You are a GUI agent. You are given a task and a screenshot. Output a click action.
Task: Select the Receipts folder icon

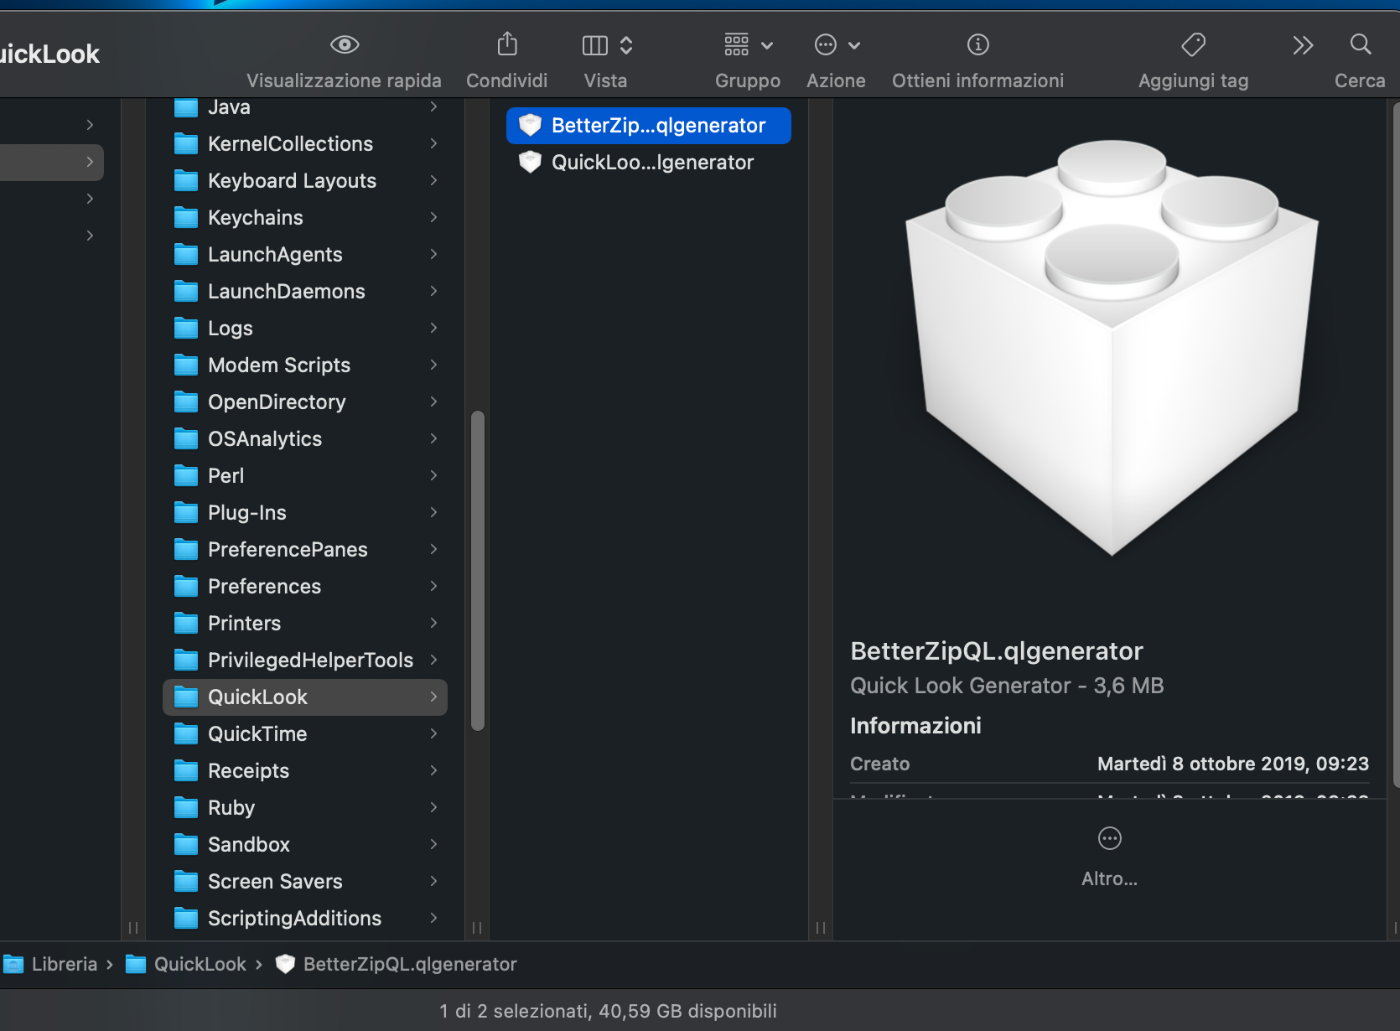pos(186,771)
